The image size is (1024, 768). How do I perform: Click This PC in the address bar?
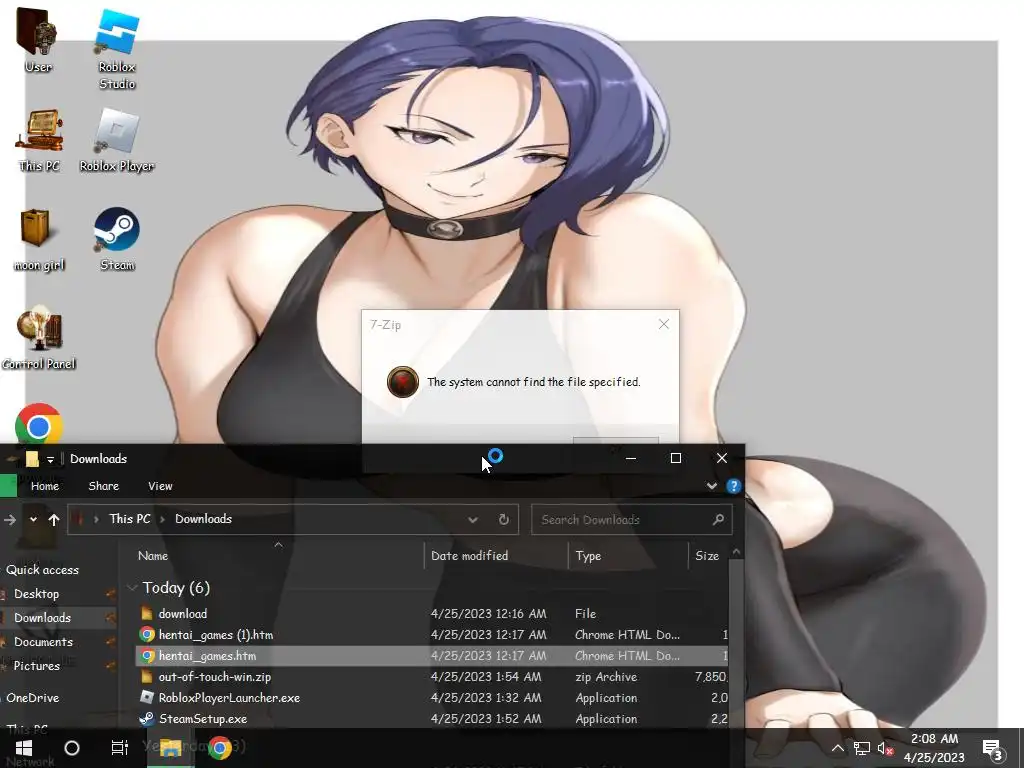coord(129,519)
